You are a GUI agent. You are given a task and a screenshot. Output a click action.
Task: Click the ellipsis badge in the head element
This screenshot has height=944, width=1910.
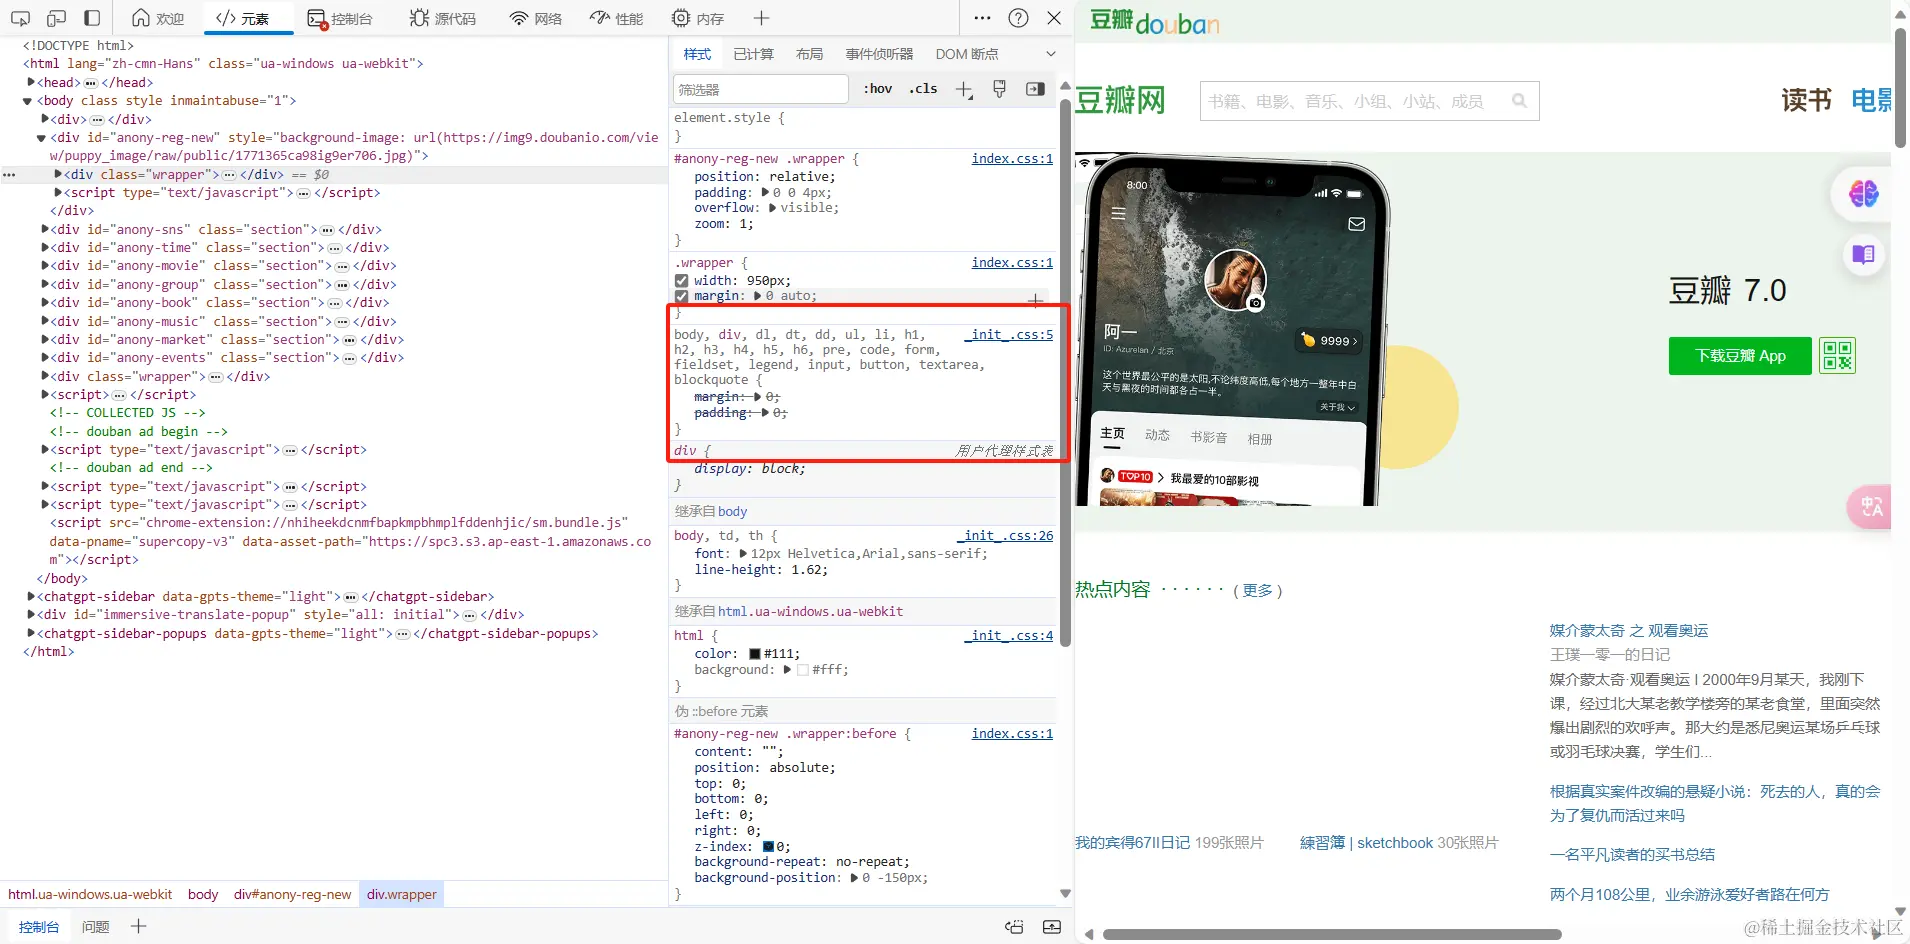[91, 83]
